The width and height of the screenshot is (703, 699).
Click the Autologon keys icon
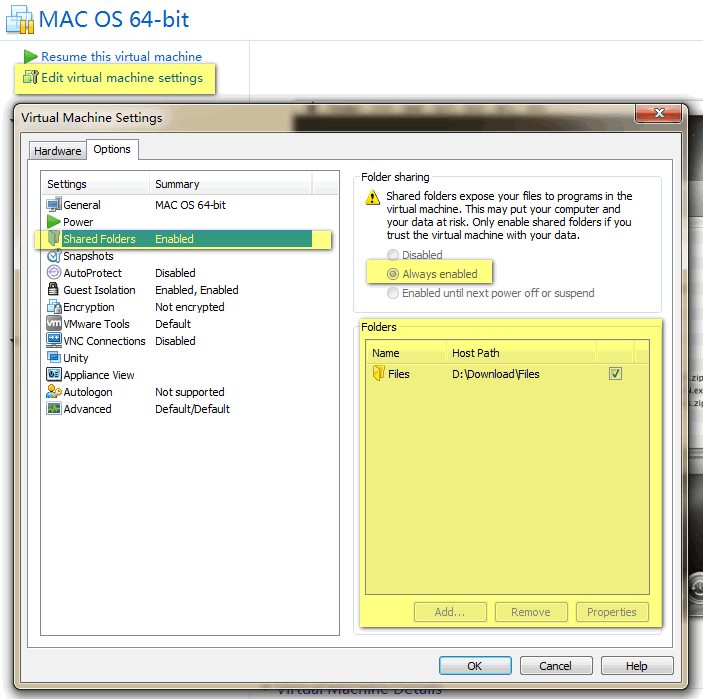click(x=54, y=391)
